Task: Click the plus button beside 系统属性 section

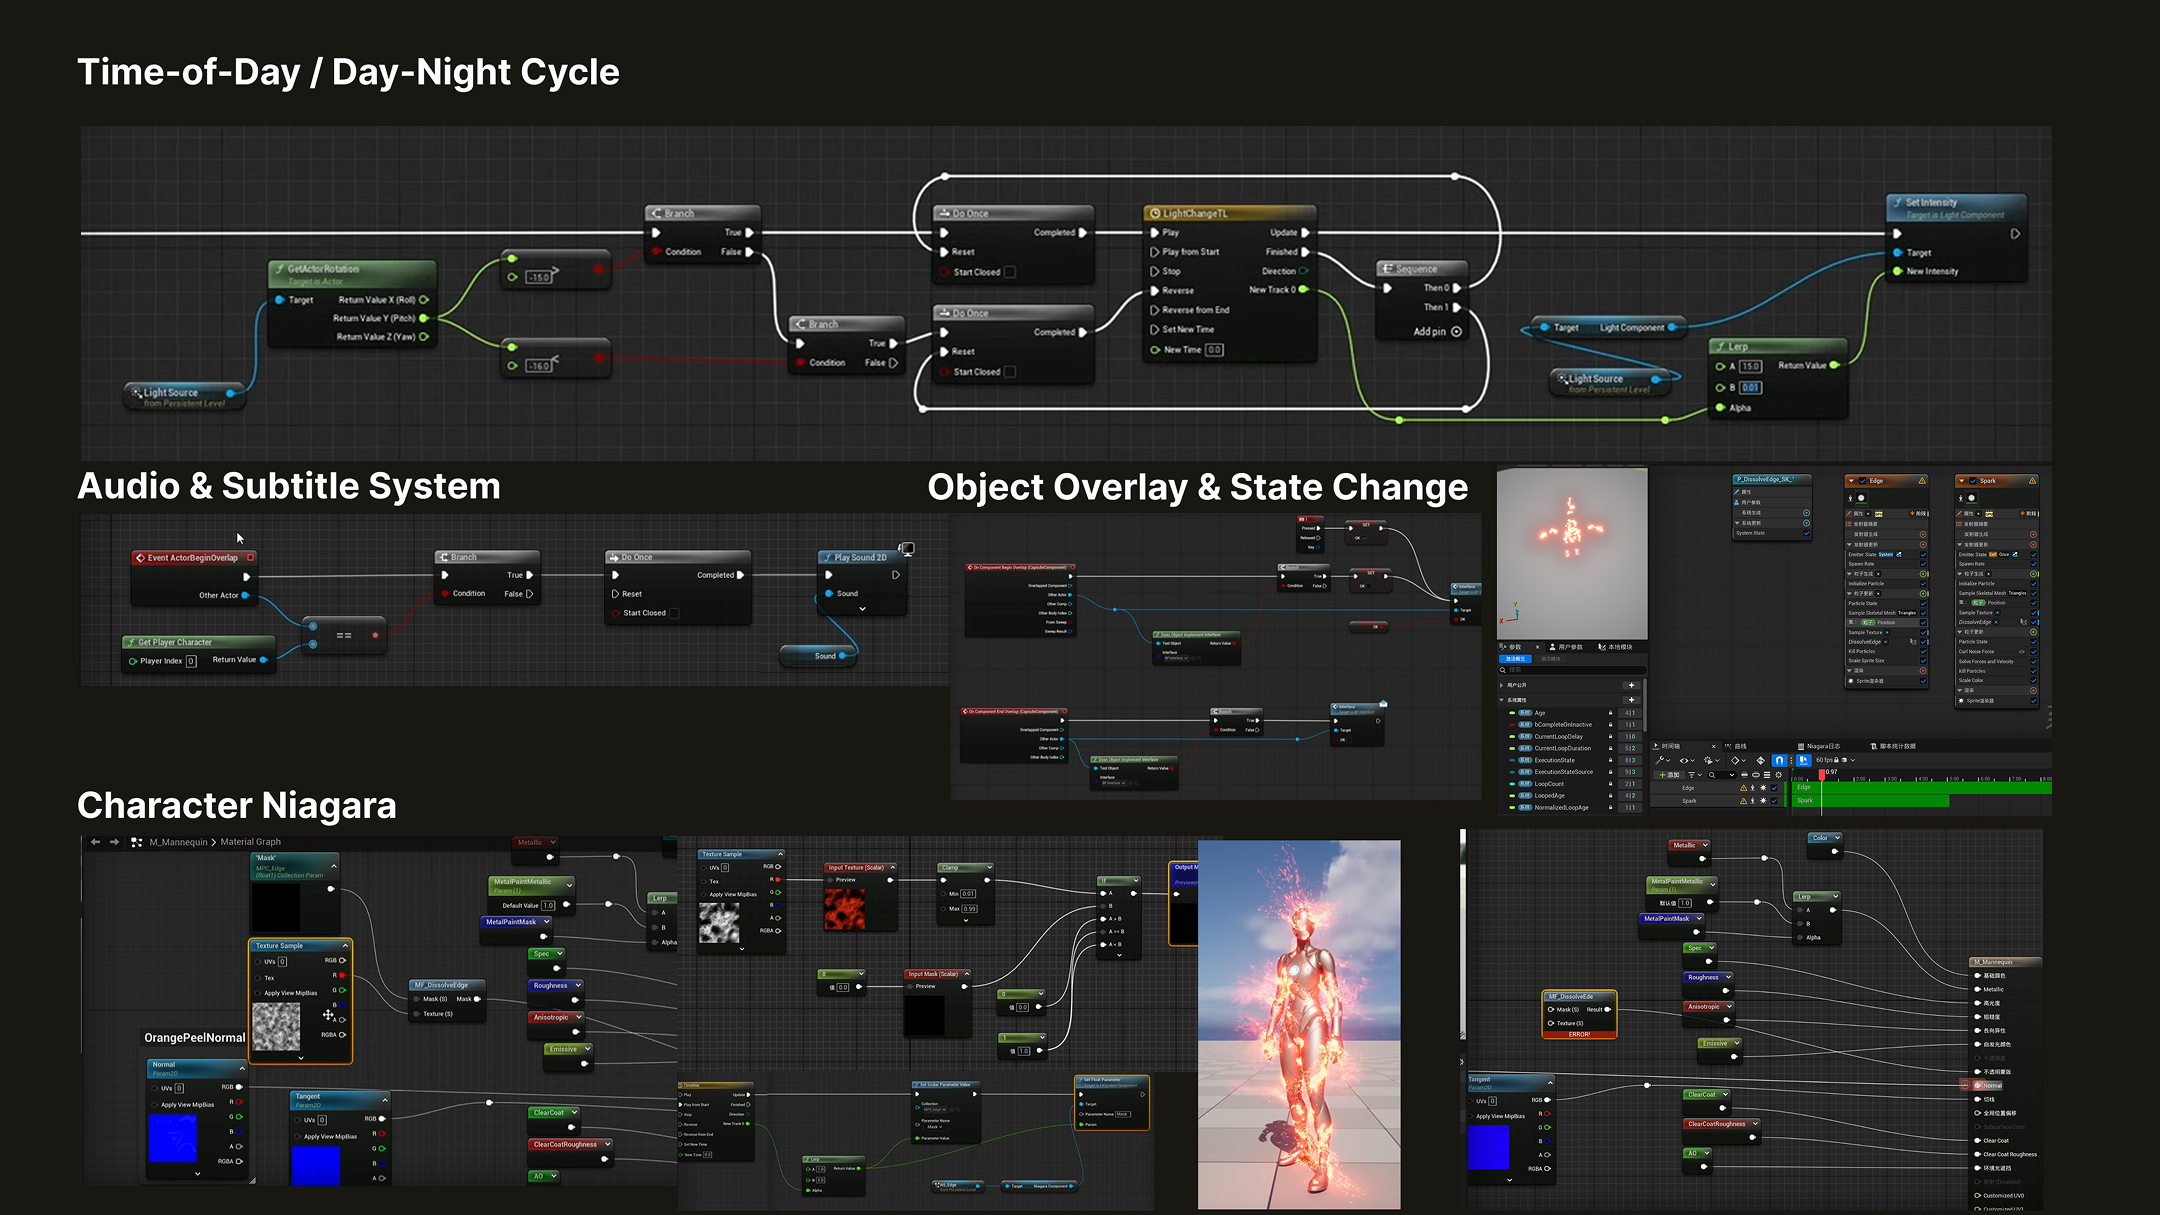Action: pyautogui.click(x=1631, y=700)
